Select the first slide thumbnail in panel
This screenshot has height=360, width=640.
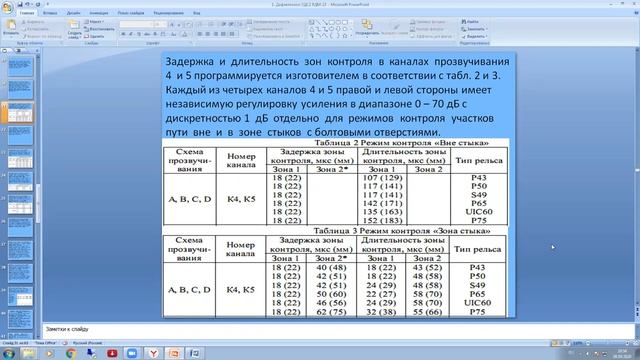(x=20, y=67)
